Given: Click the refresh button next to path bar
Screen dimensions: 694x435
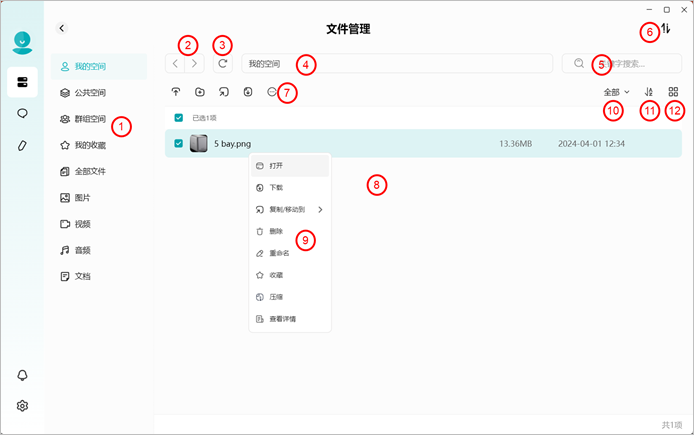Looking at the screenshot, I should coord(223,63).
